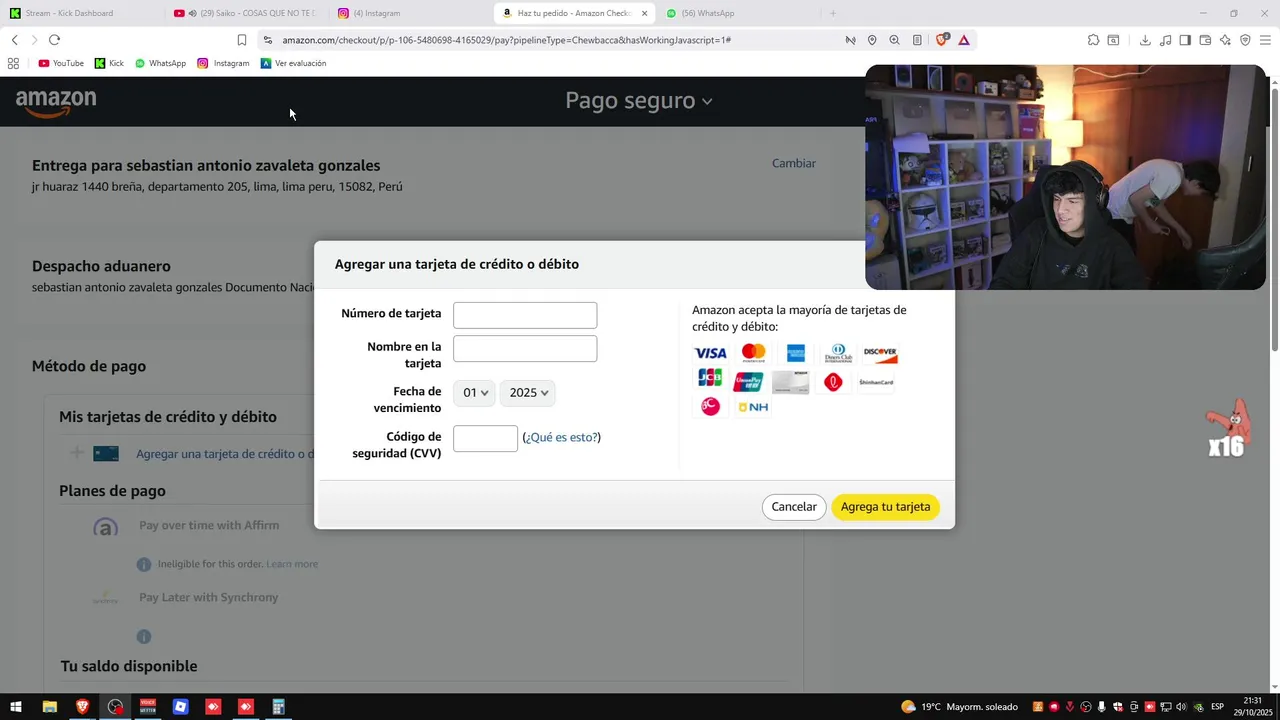Click the info icon under Synchrony
This screenshot has height=720, width=1280.
point(143,636)
